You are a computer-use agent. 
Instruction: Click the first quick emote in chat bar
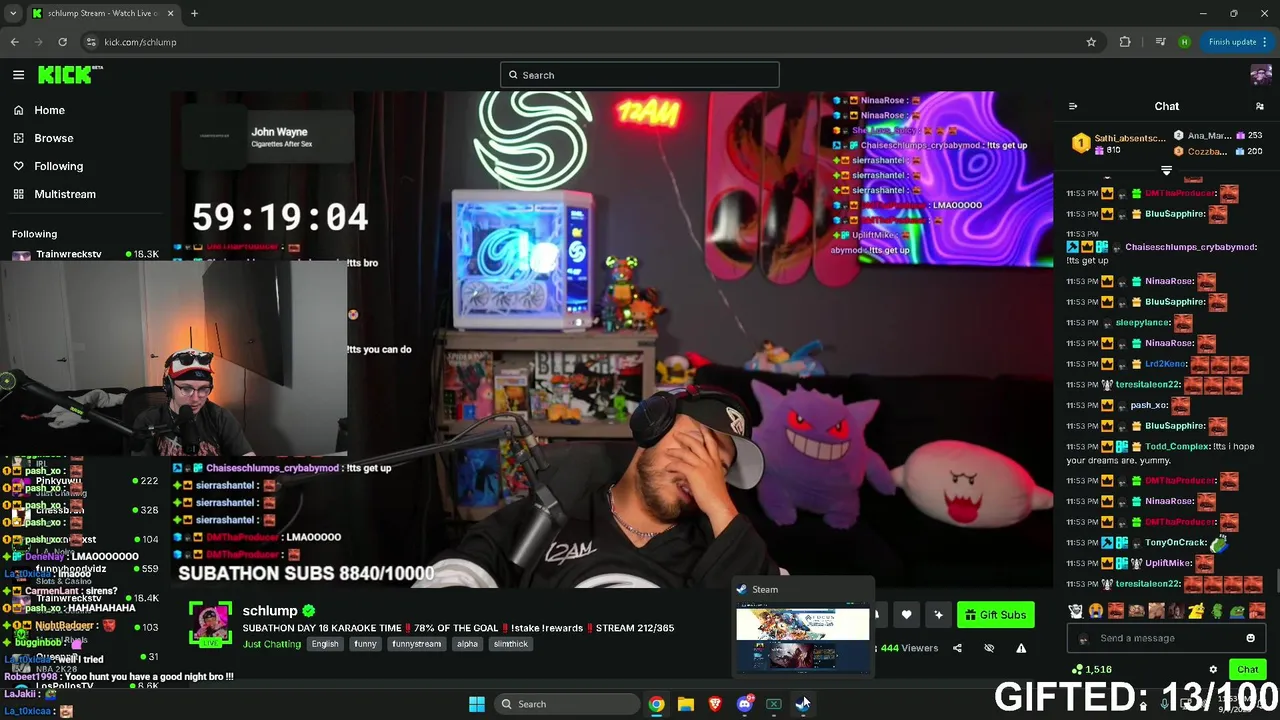[x=1075, y=611]
